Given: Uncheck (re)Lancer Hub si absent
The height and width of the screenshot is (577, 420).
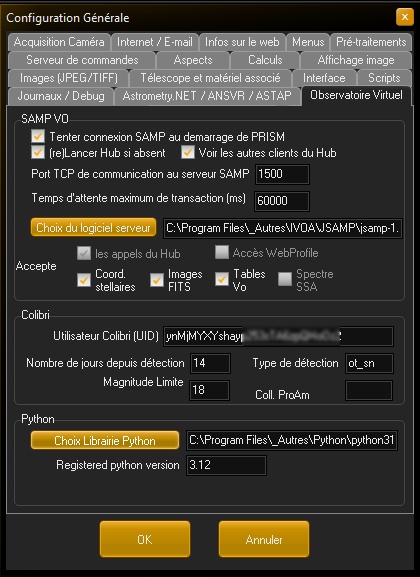Looking at the screenshot, I should tap(38, 152).
